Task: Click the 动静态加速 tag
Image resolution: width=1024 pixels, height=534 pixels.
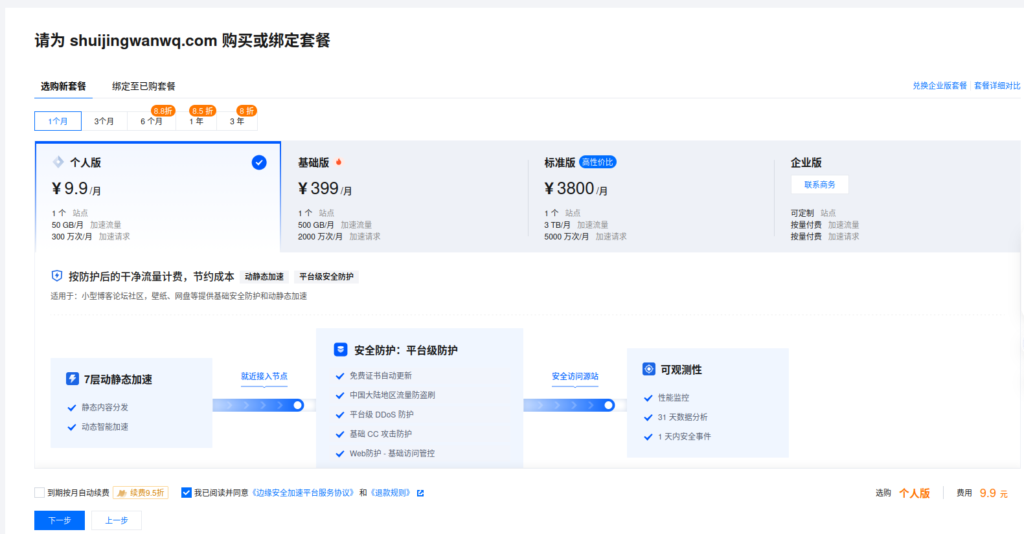Action: (264, 277)
